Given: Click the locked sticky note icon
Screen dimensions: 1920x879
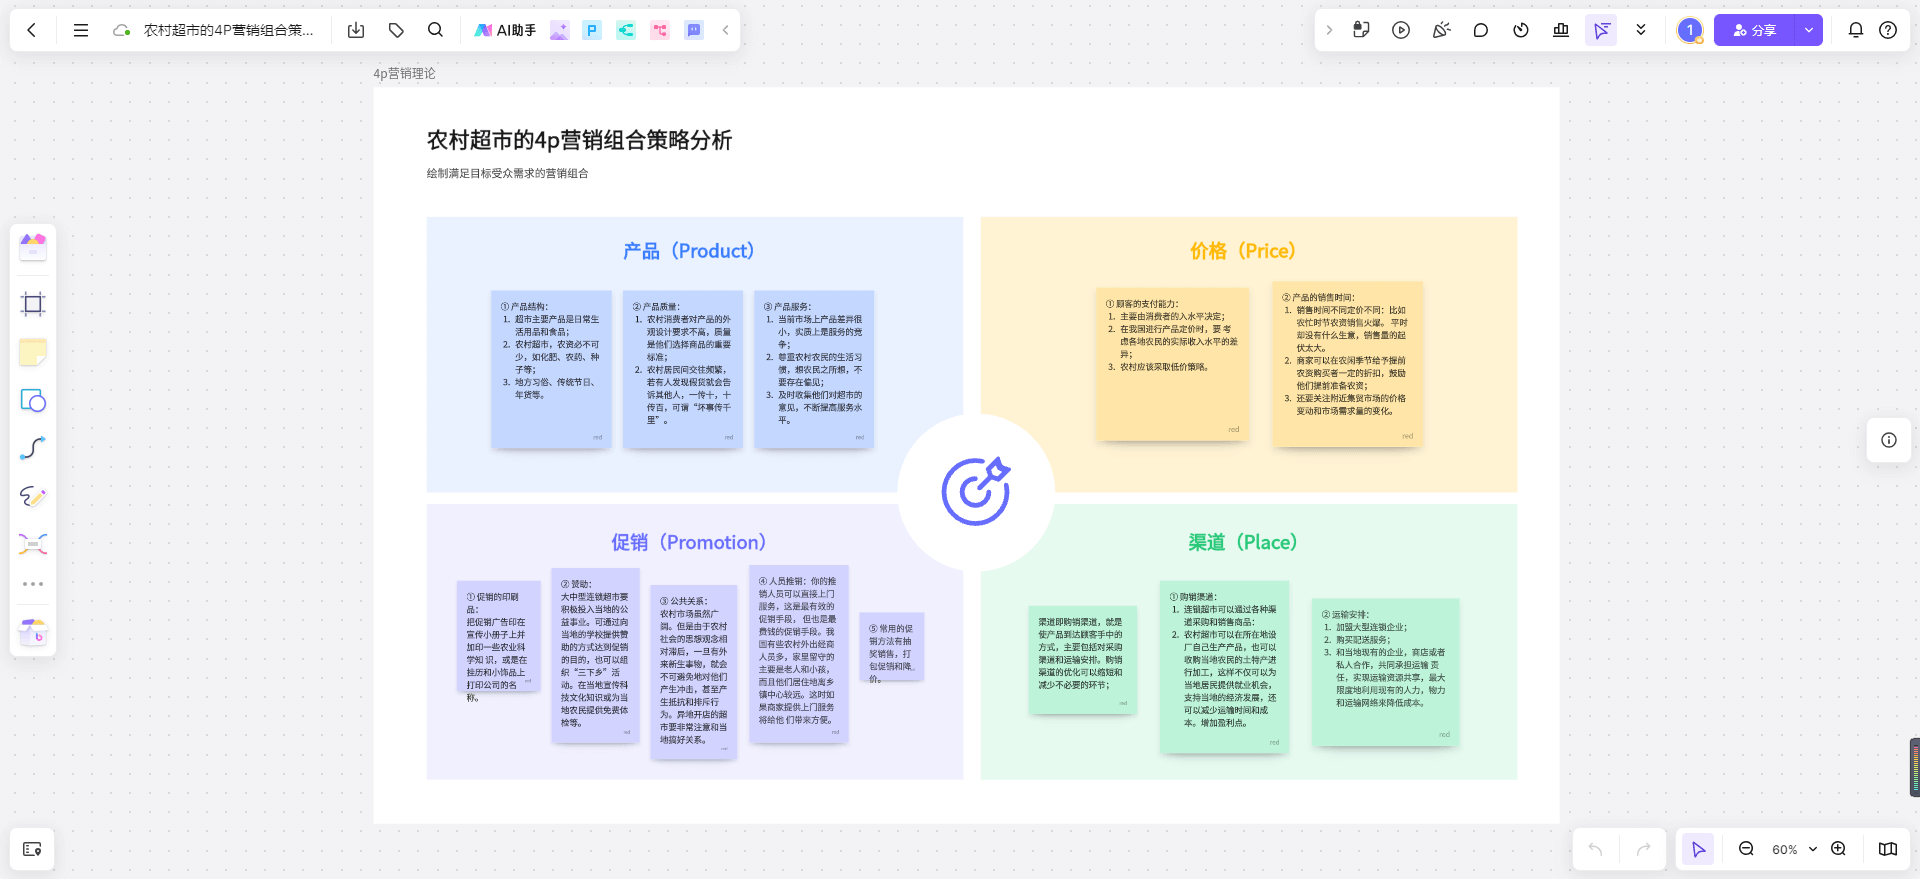Looking at the screenshot, I should click(x=1361, y=30).
